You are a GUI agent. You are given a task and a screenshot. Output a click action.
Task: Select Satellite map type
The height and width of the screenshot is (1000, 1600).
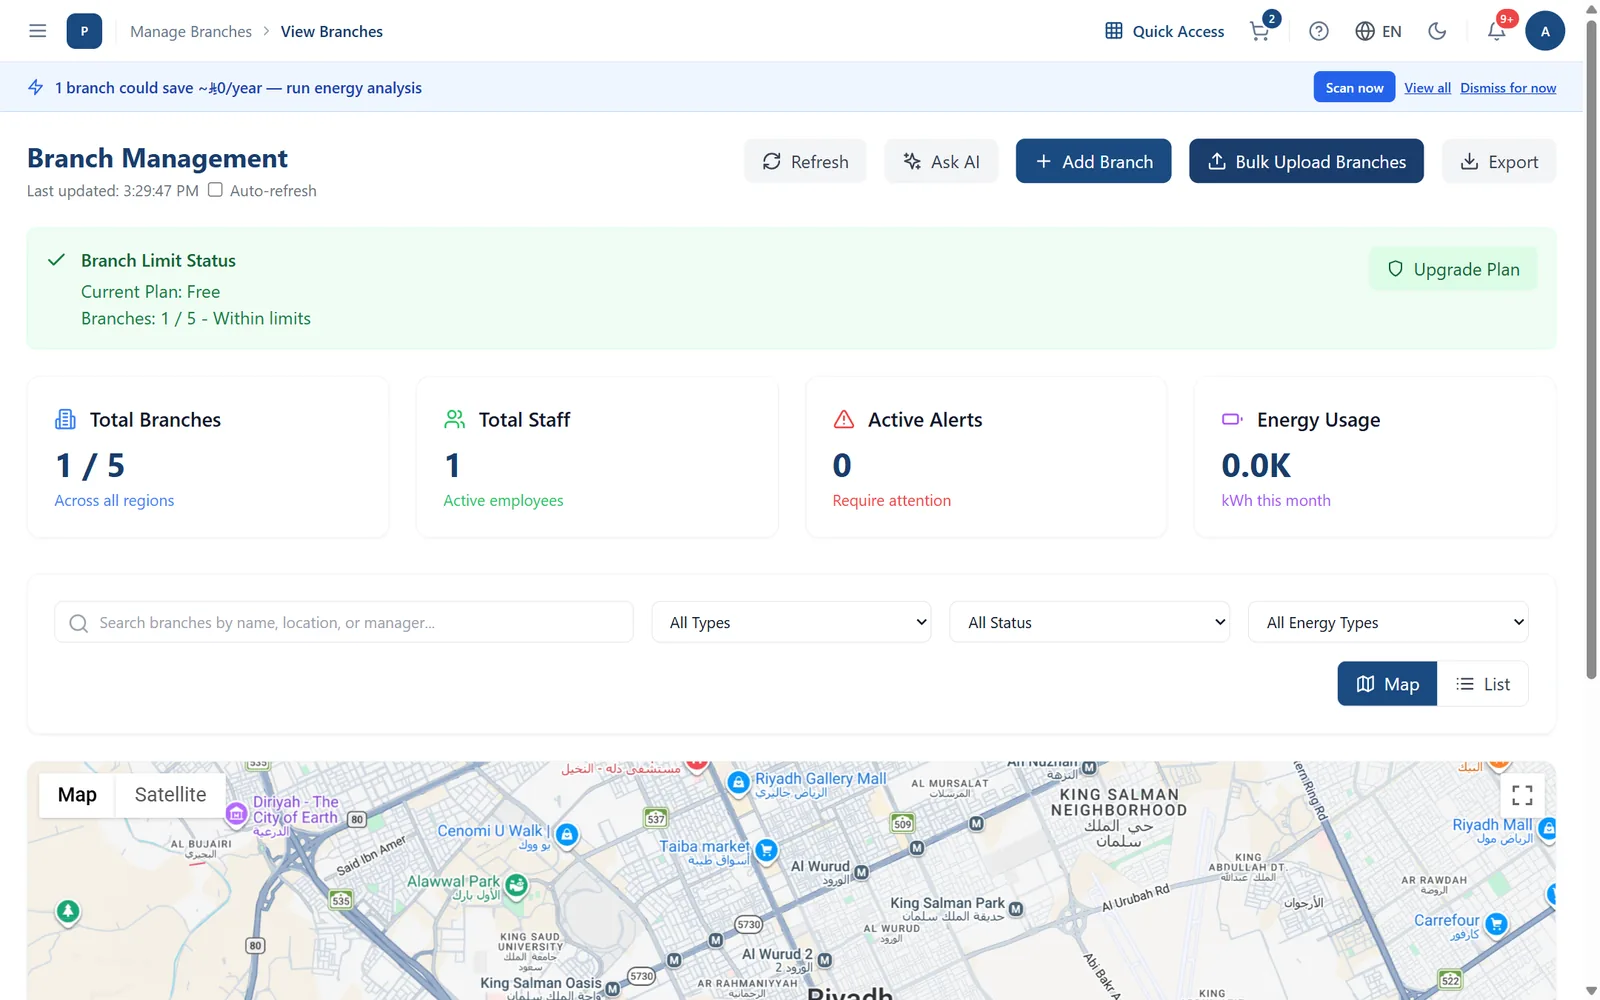pyautogui.click(x=170, y=795)
